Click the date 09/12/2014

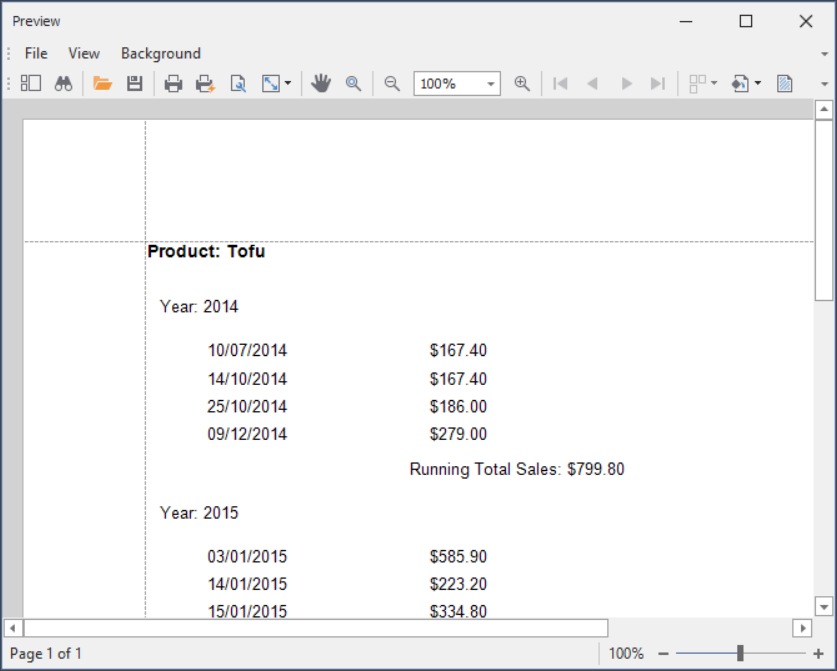(x=247, y=434)
